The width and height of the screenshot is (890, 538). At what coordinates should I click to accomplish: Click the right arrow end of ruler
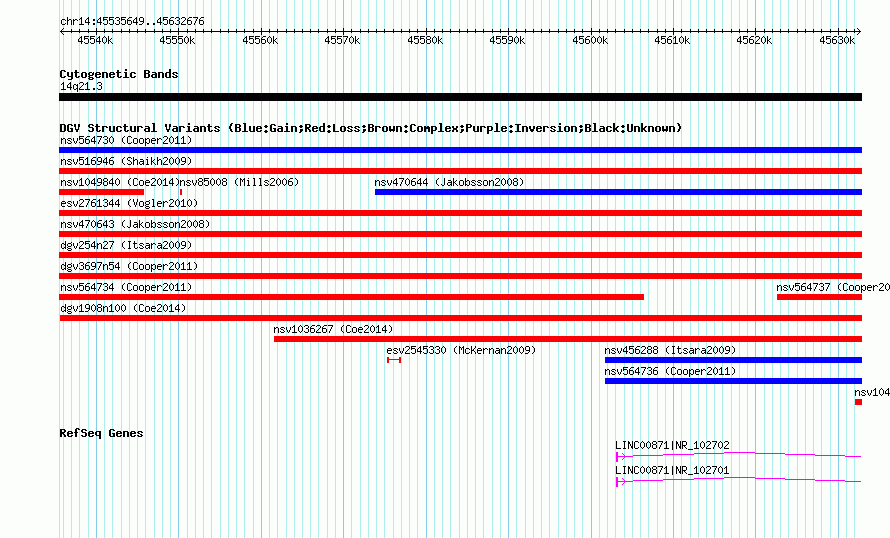[859, 32]
